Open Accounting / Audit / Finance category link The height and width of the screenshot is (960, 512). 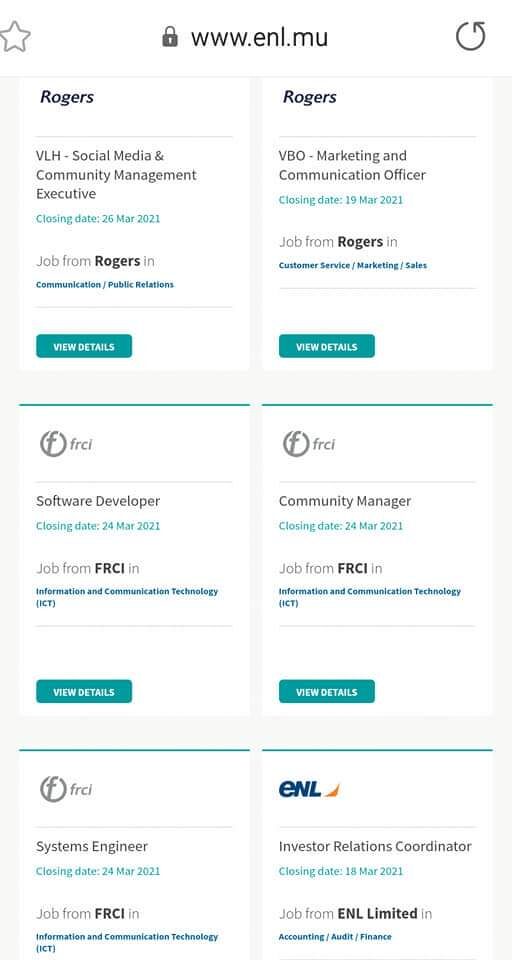point(335,936)
